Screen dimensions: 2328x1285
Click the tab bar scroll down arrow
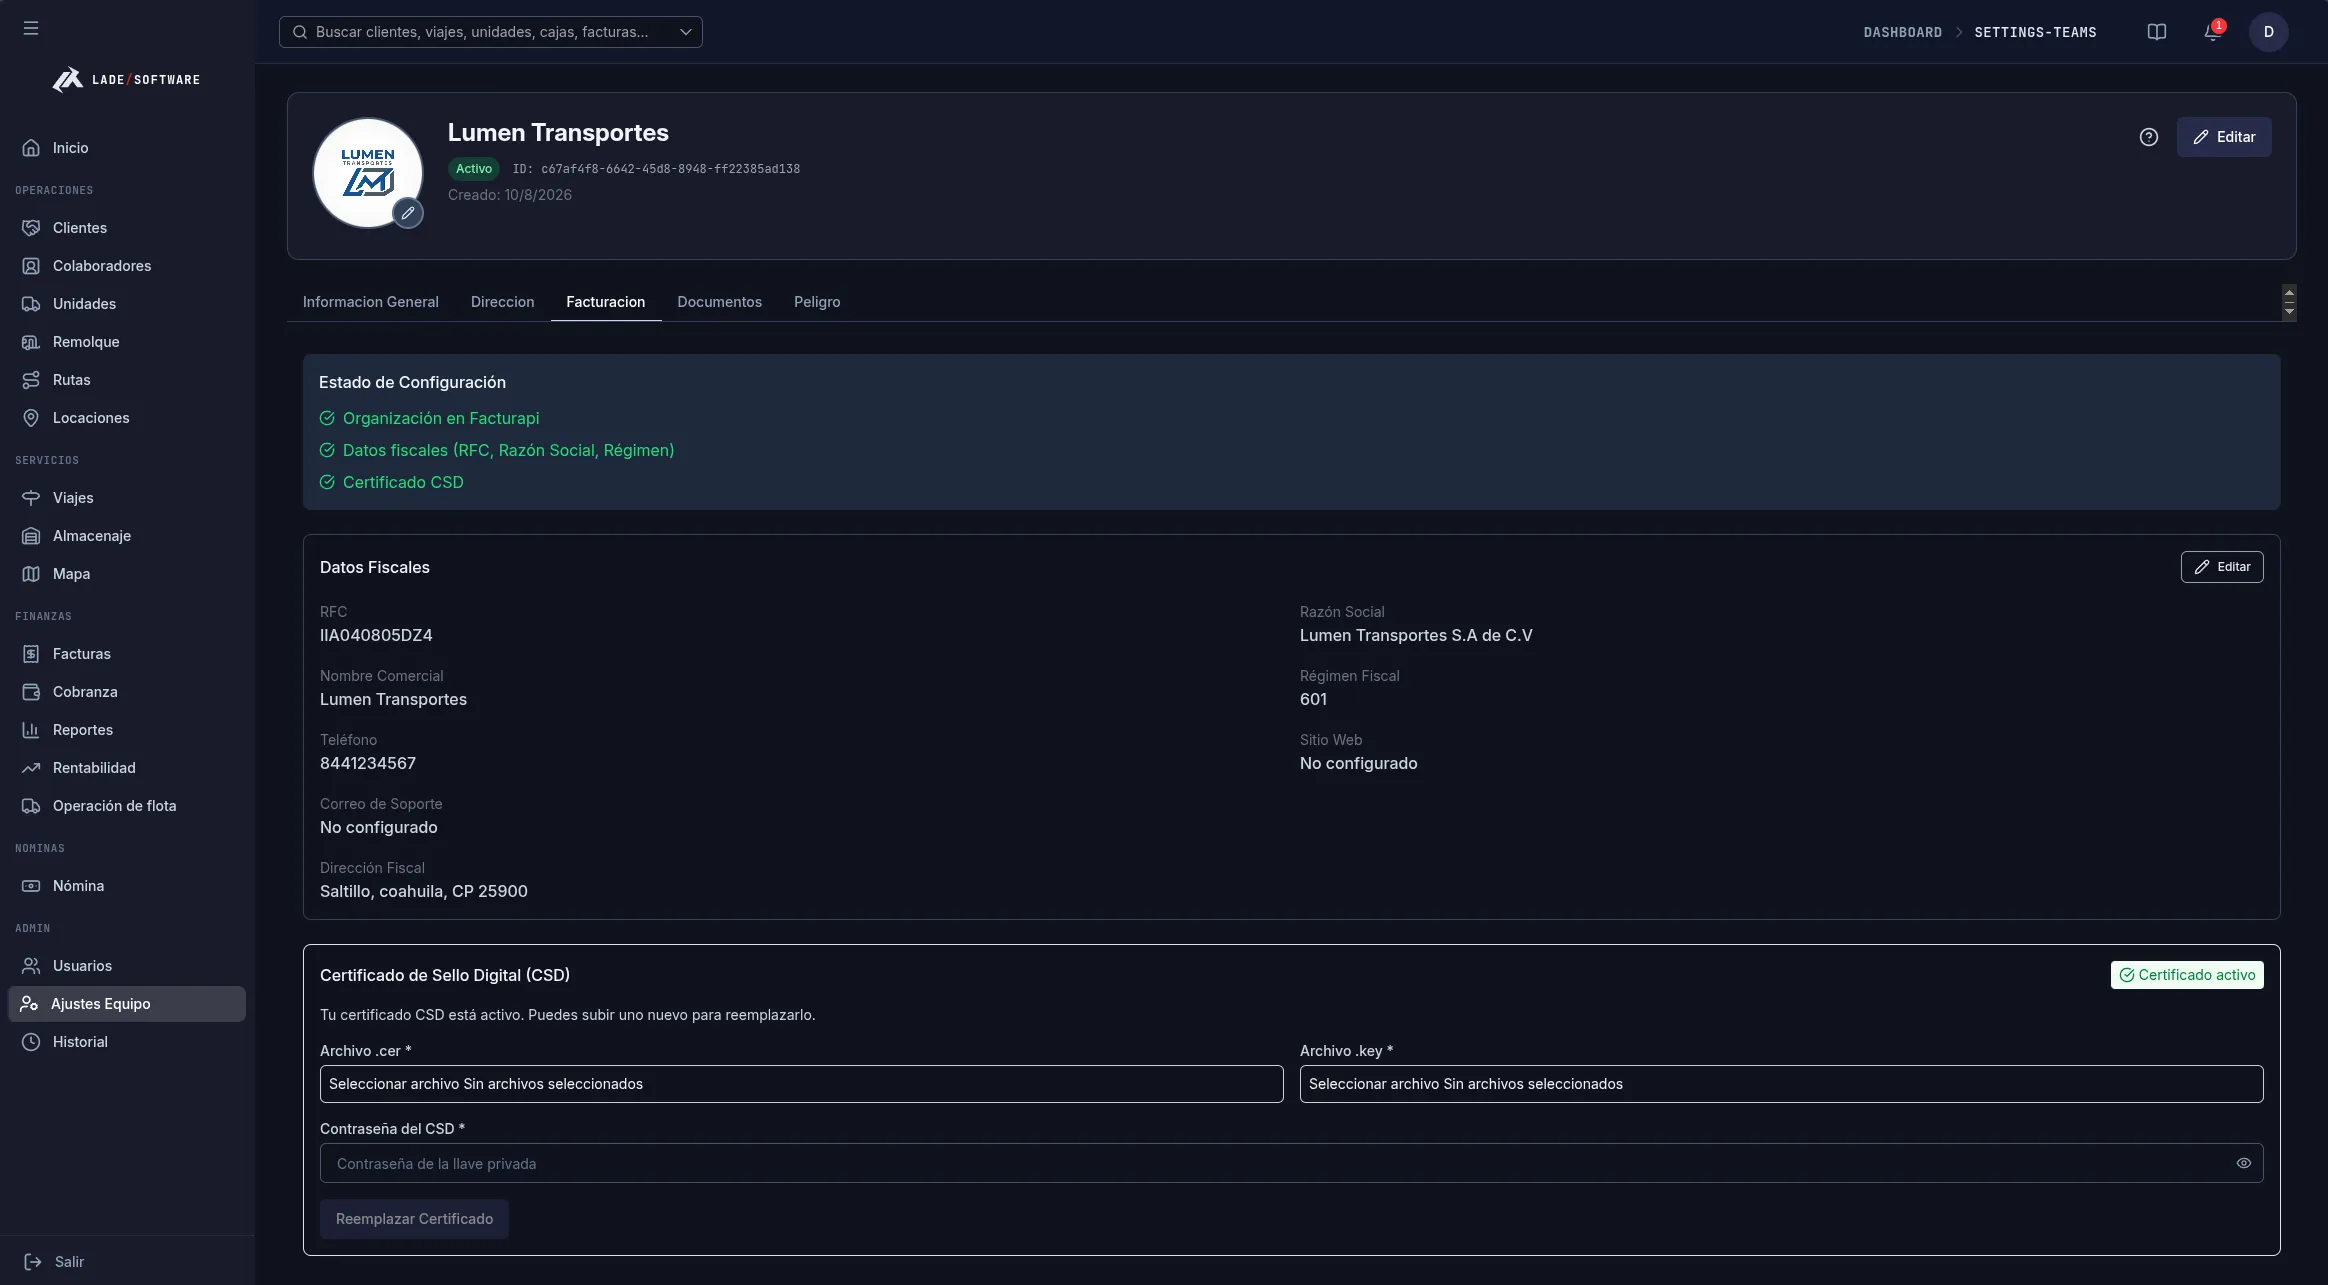click(x=2289, y=312)
